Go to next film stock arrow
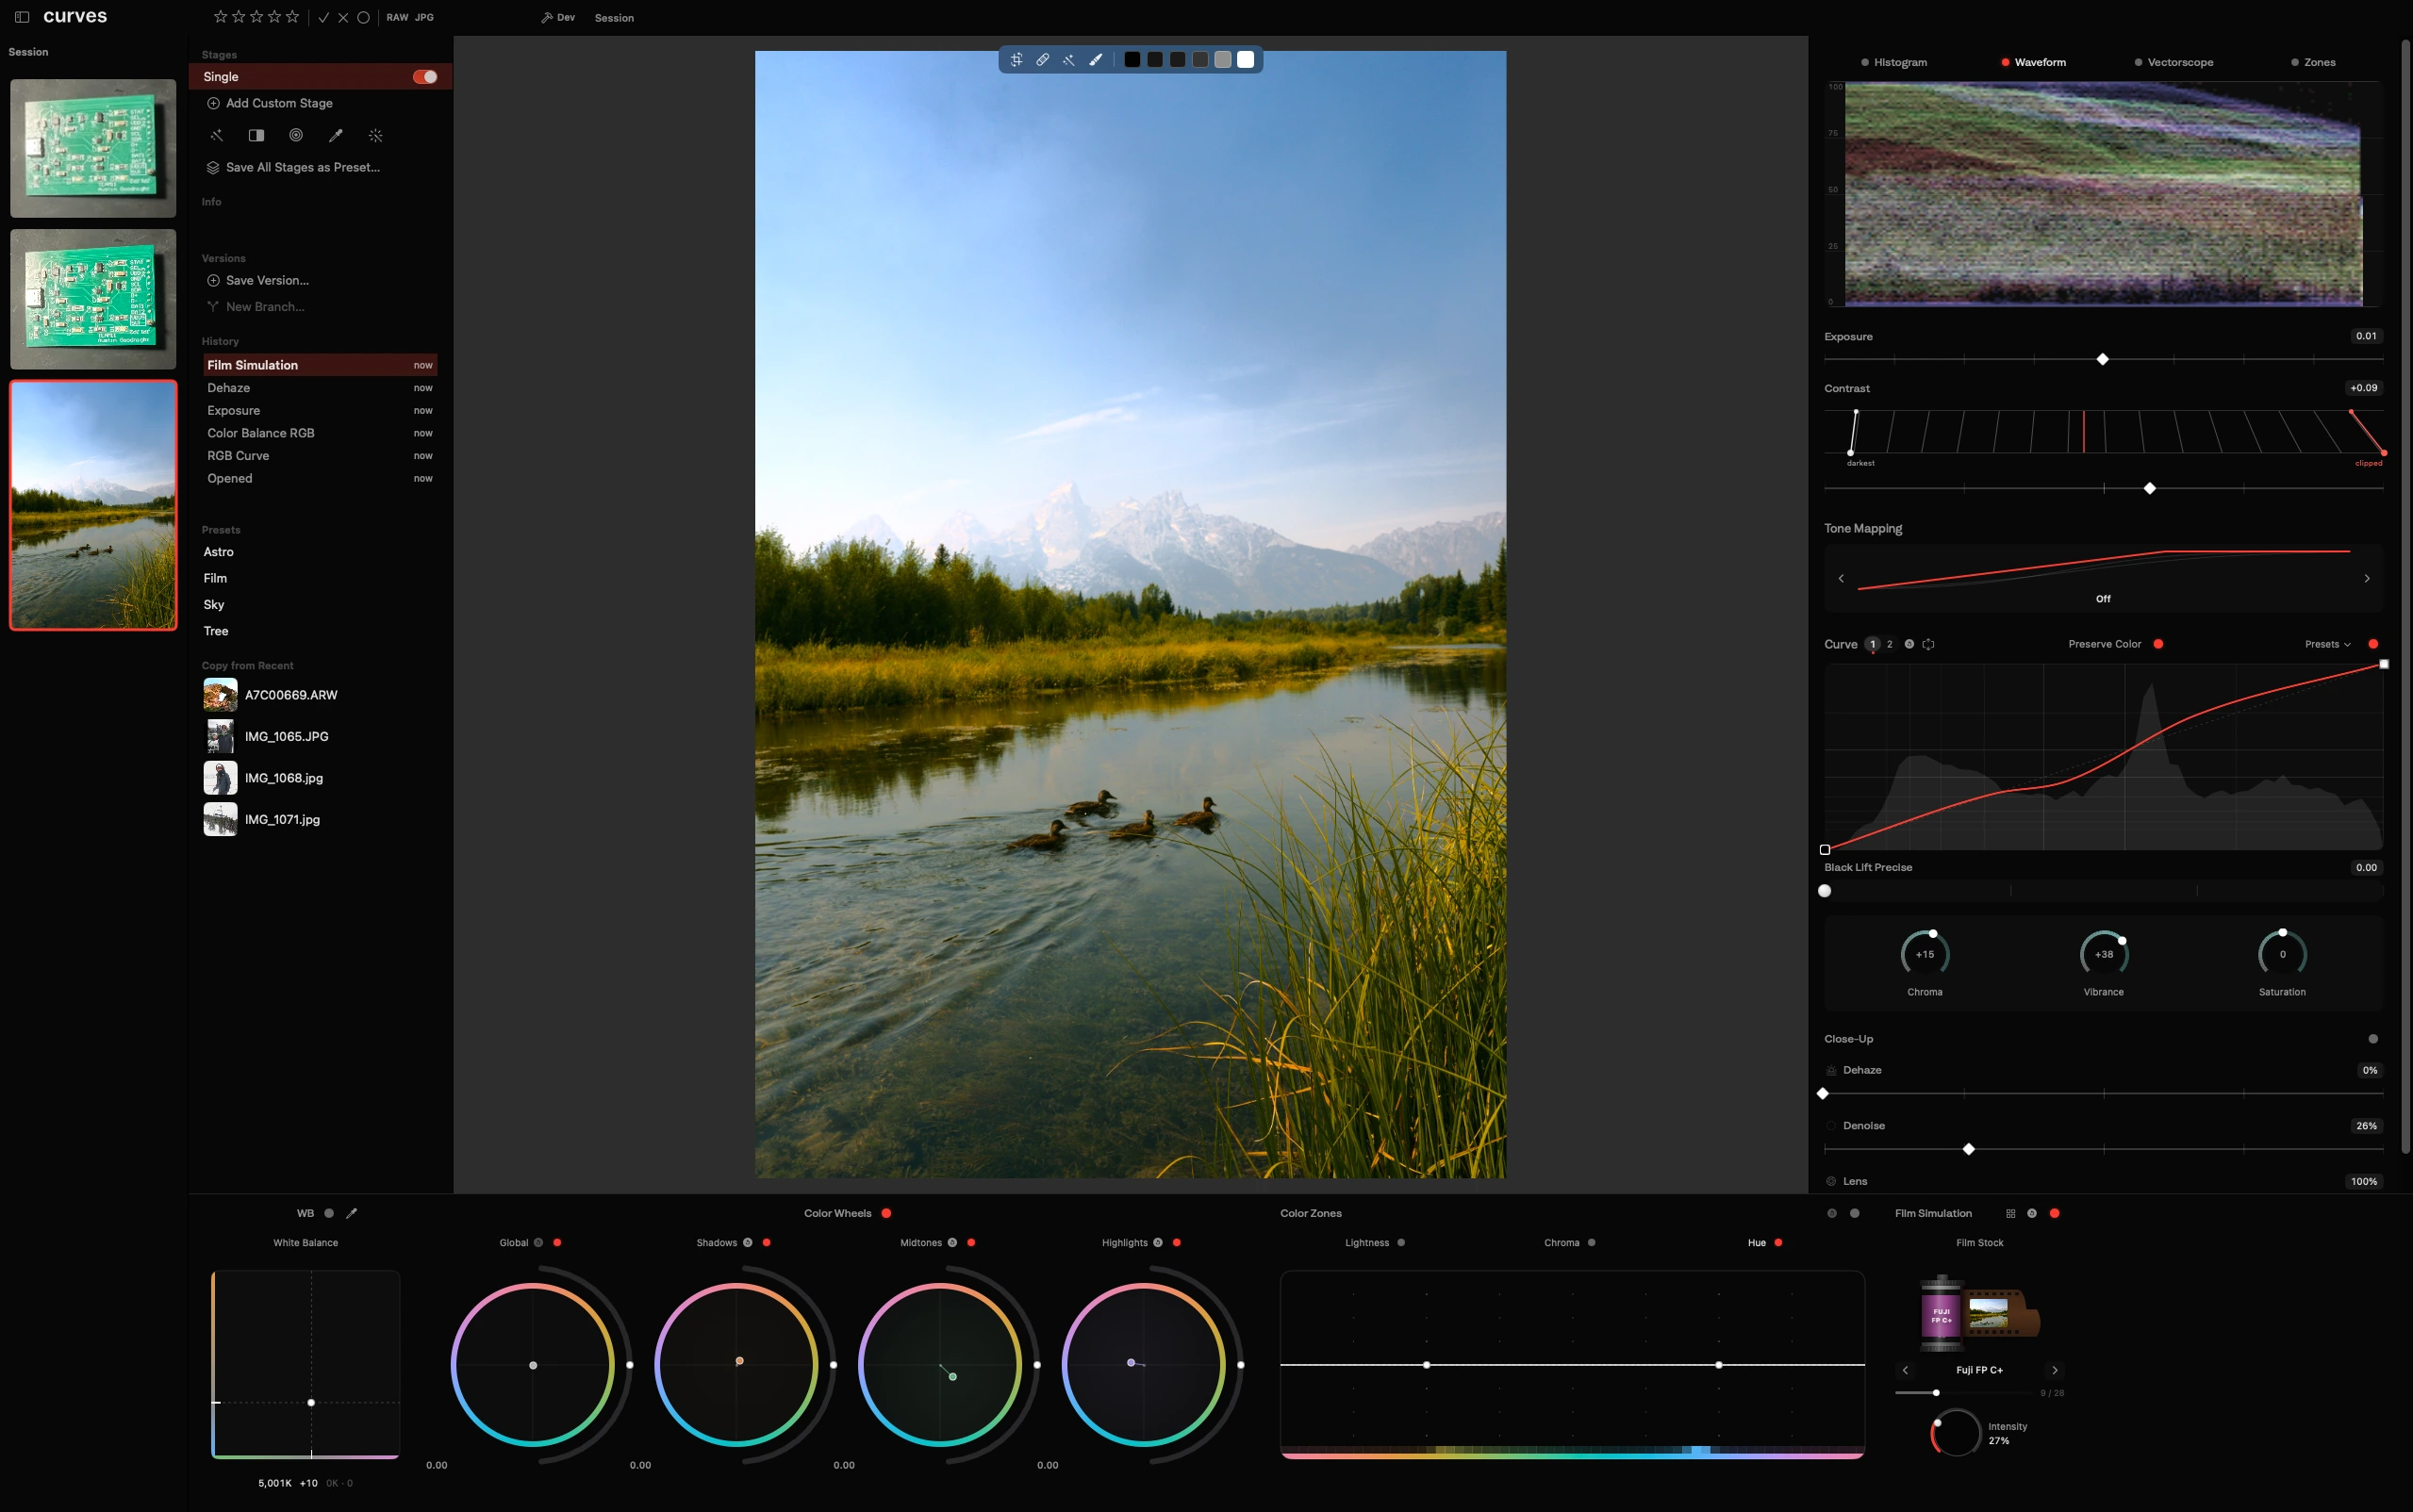2413x1512 pixels. (2055, 1370)
